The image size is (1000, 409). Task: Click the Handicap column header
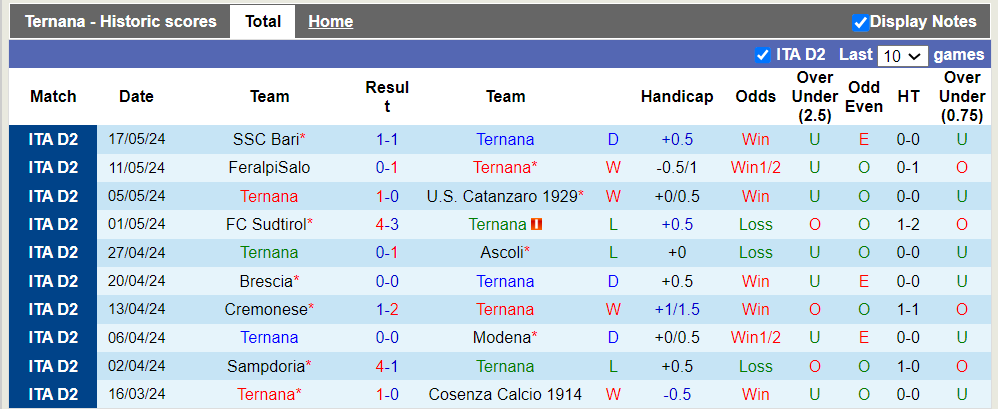coord(677,97)
